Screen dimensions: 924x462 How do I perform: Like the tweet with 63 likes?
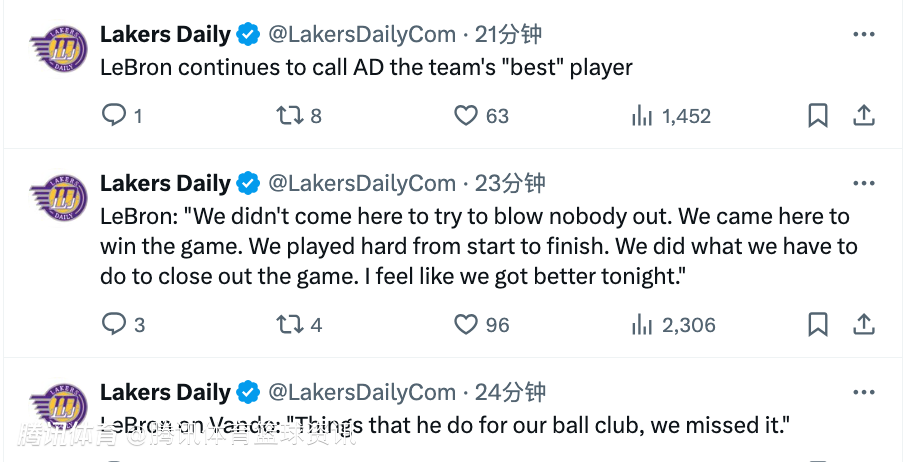[x=466, y=116]
